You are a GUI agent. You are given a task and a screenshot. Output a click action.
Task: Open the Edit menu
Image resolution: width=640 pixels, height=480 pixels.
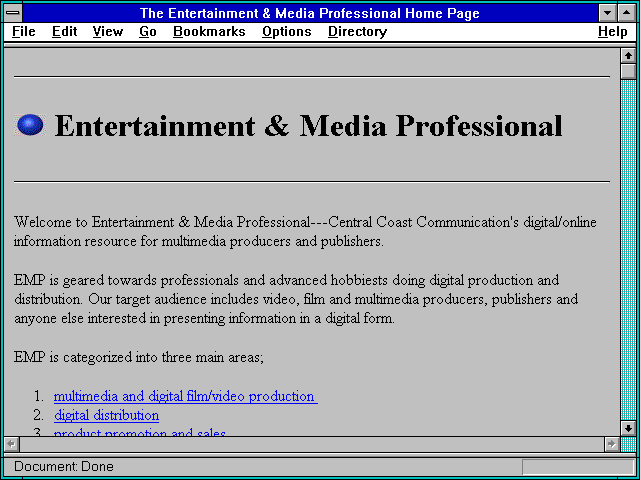pyautogui.click(x=64, y=31)
